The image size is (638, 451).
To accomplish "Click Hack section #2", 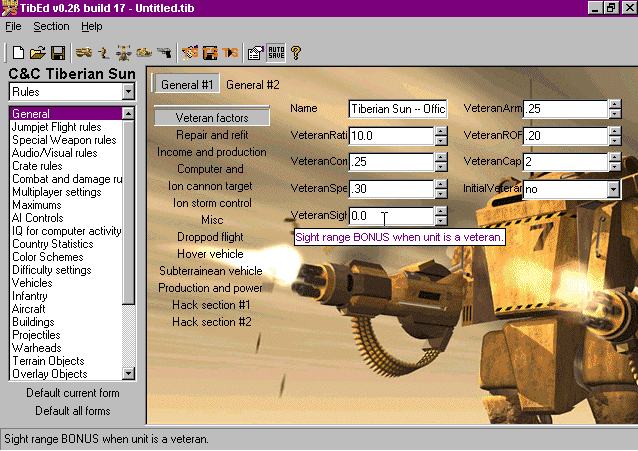I will click(212, 322).
